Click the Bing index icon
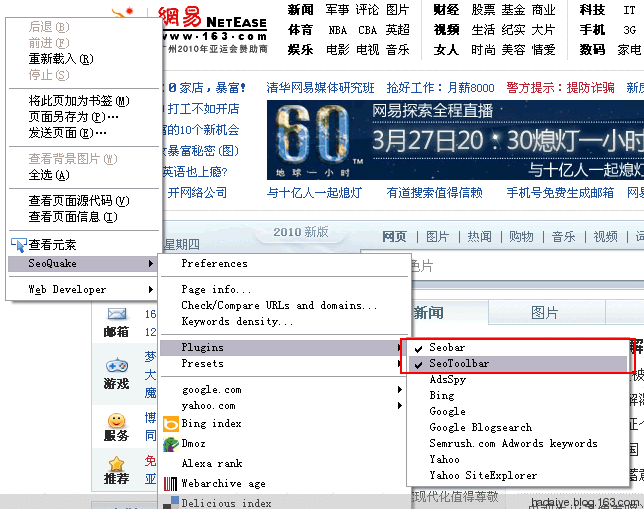The height and width of the screenshot is (509, 644). [171, 423]
